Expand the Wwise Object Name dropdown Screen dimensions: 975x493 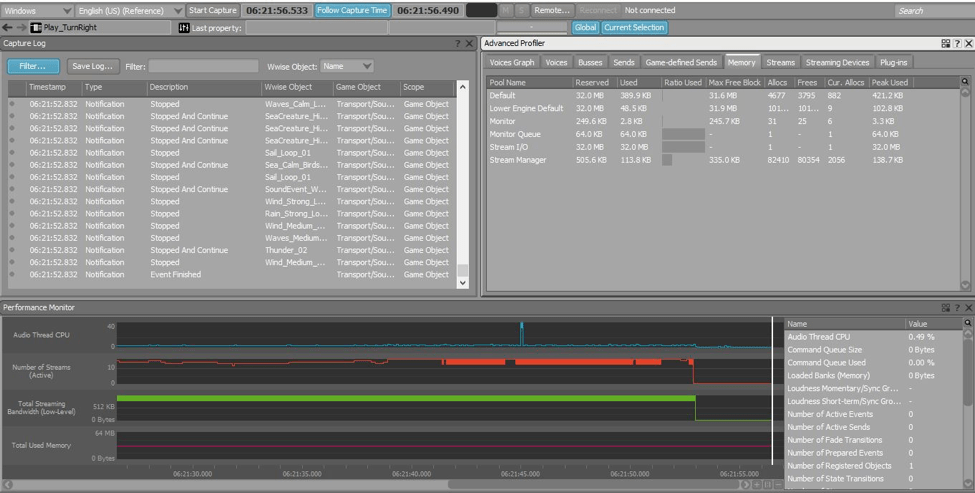(348, 66)
